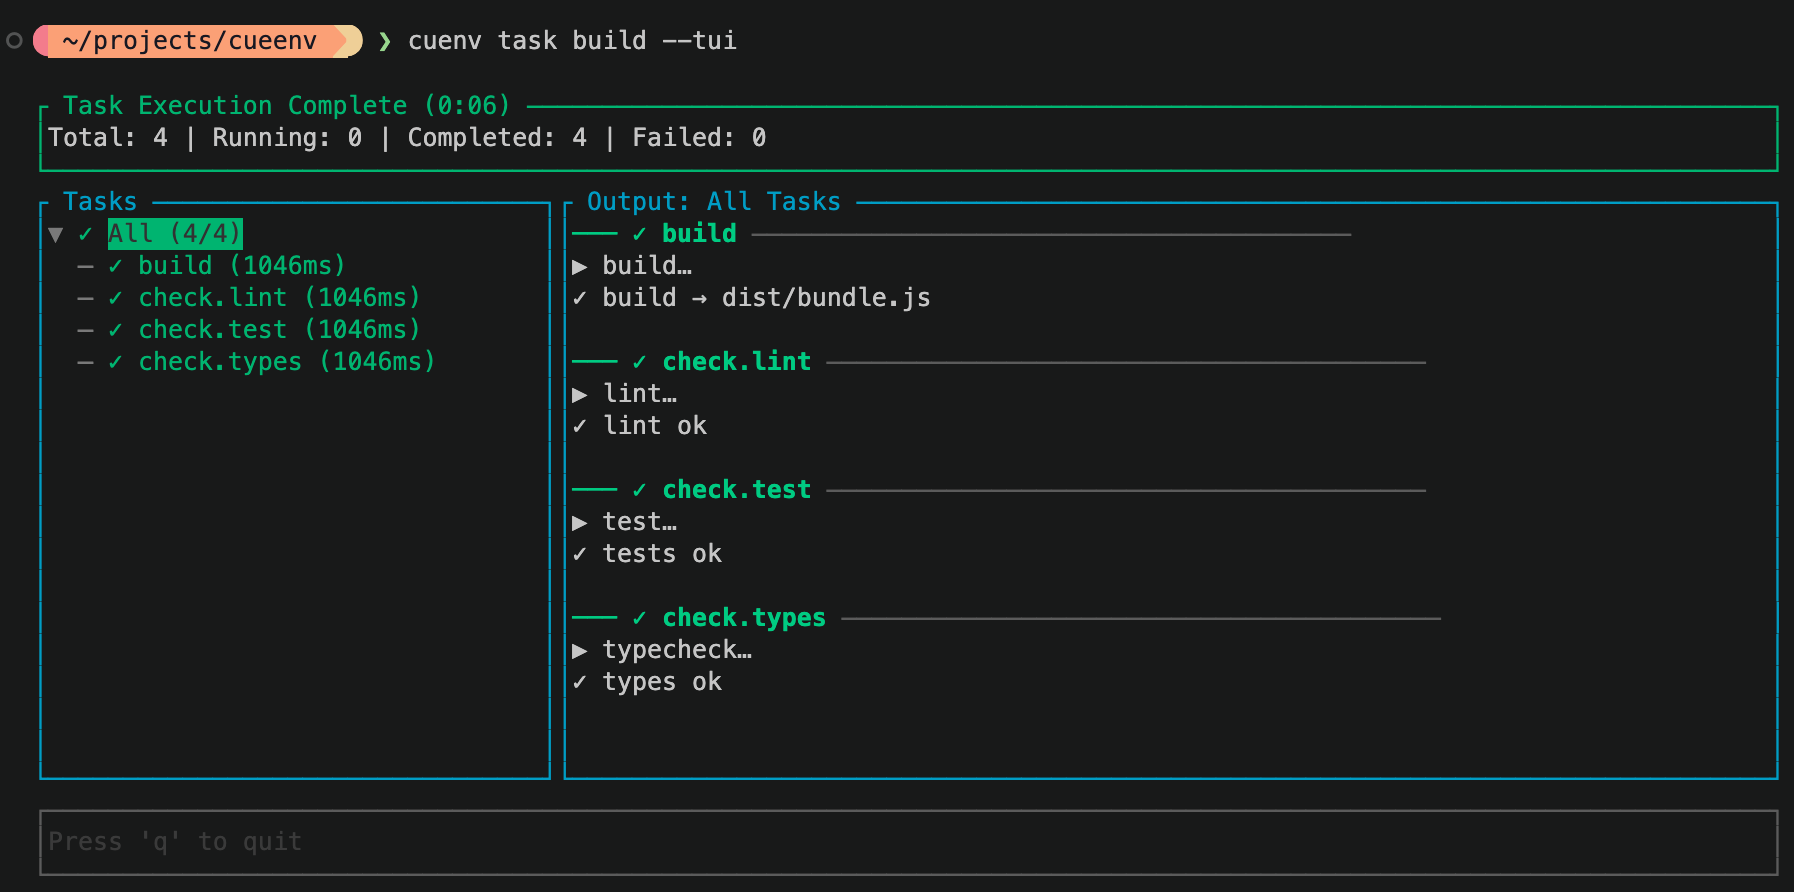This screenshot has height=892, width=1794.
Task: Click the Output: All Tasks panel title
Action: coord(714,202)
